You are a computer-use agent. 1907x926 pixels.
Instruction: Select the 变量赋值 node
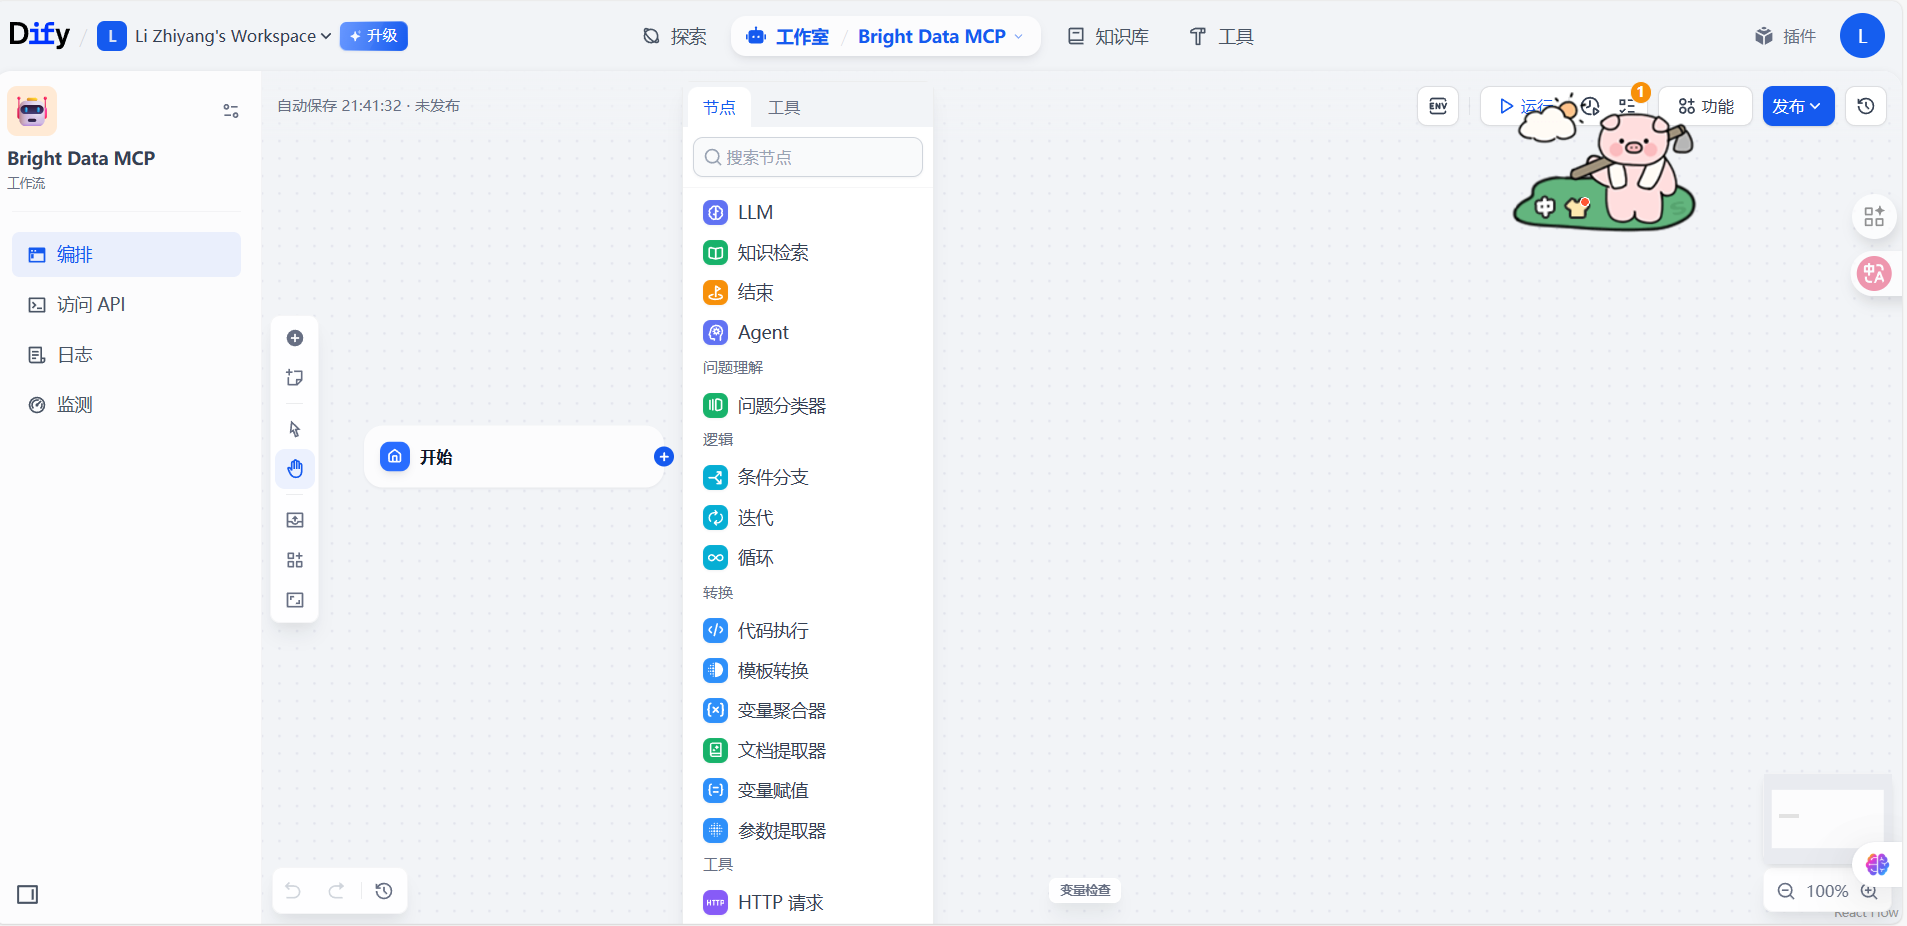808,791
